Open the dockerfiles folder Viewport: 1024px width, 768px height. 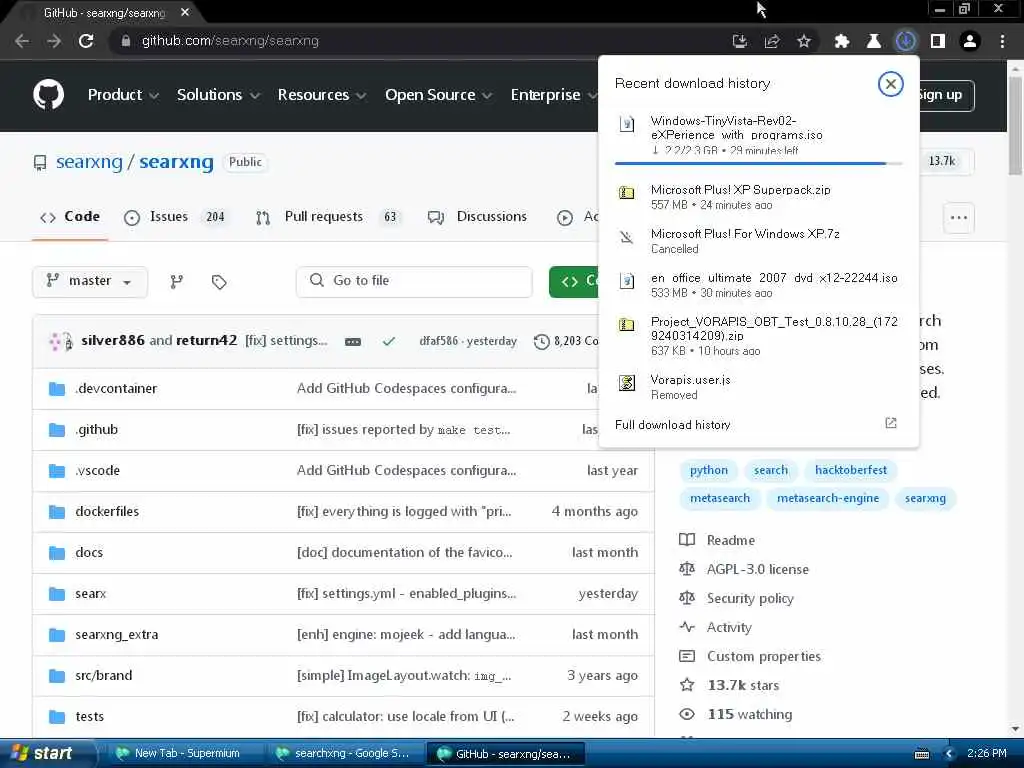coord(107,511)
